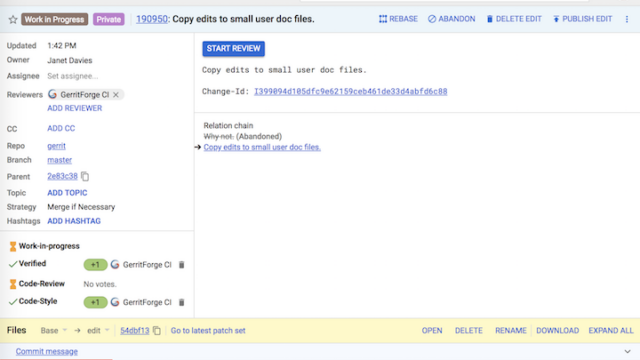
Task: Open the Copy edits relation chain link
Action: [262, 147]
